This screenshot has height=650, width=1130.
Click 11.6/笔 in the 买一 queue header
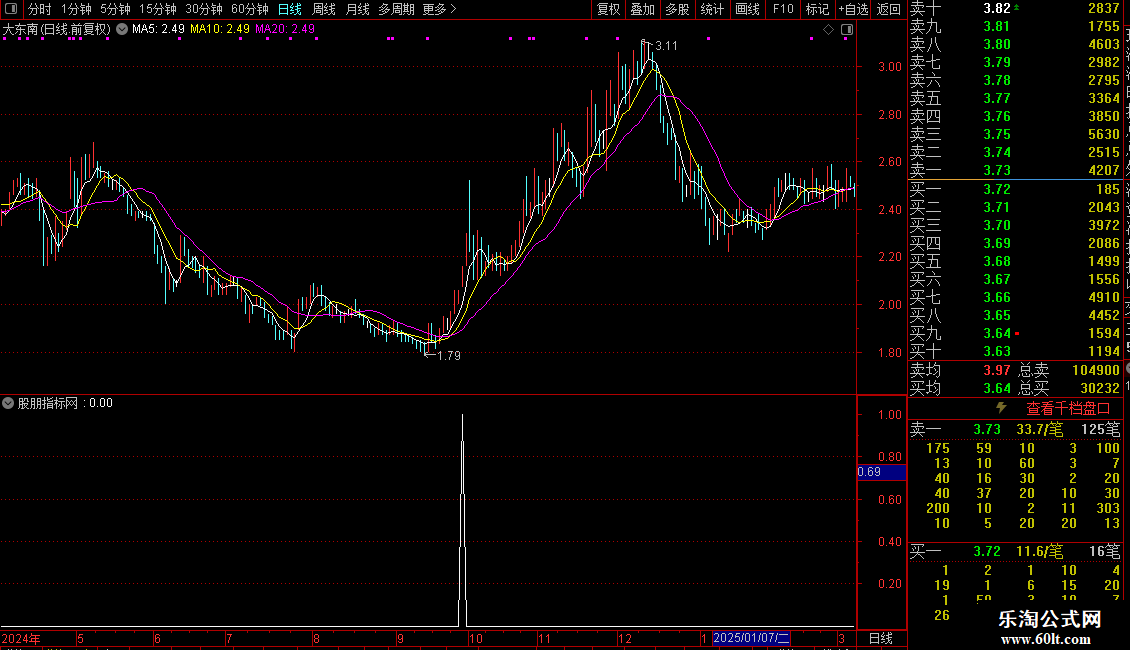[x=1040, y=552]
